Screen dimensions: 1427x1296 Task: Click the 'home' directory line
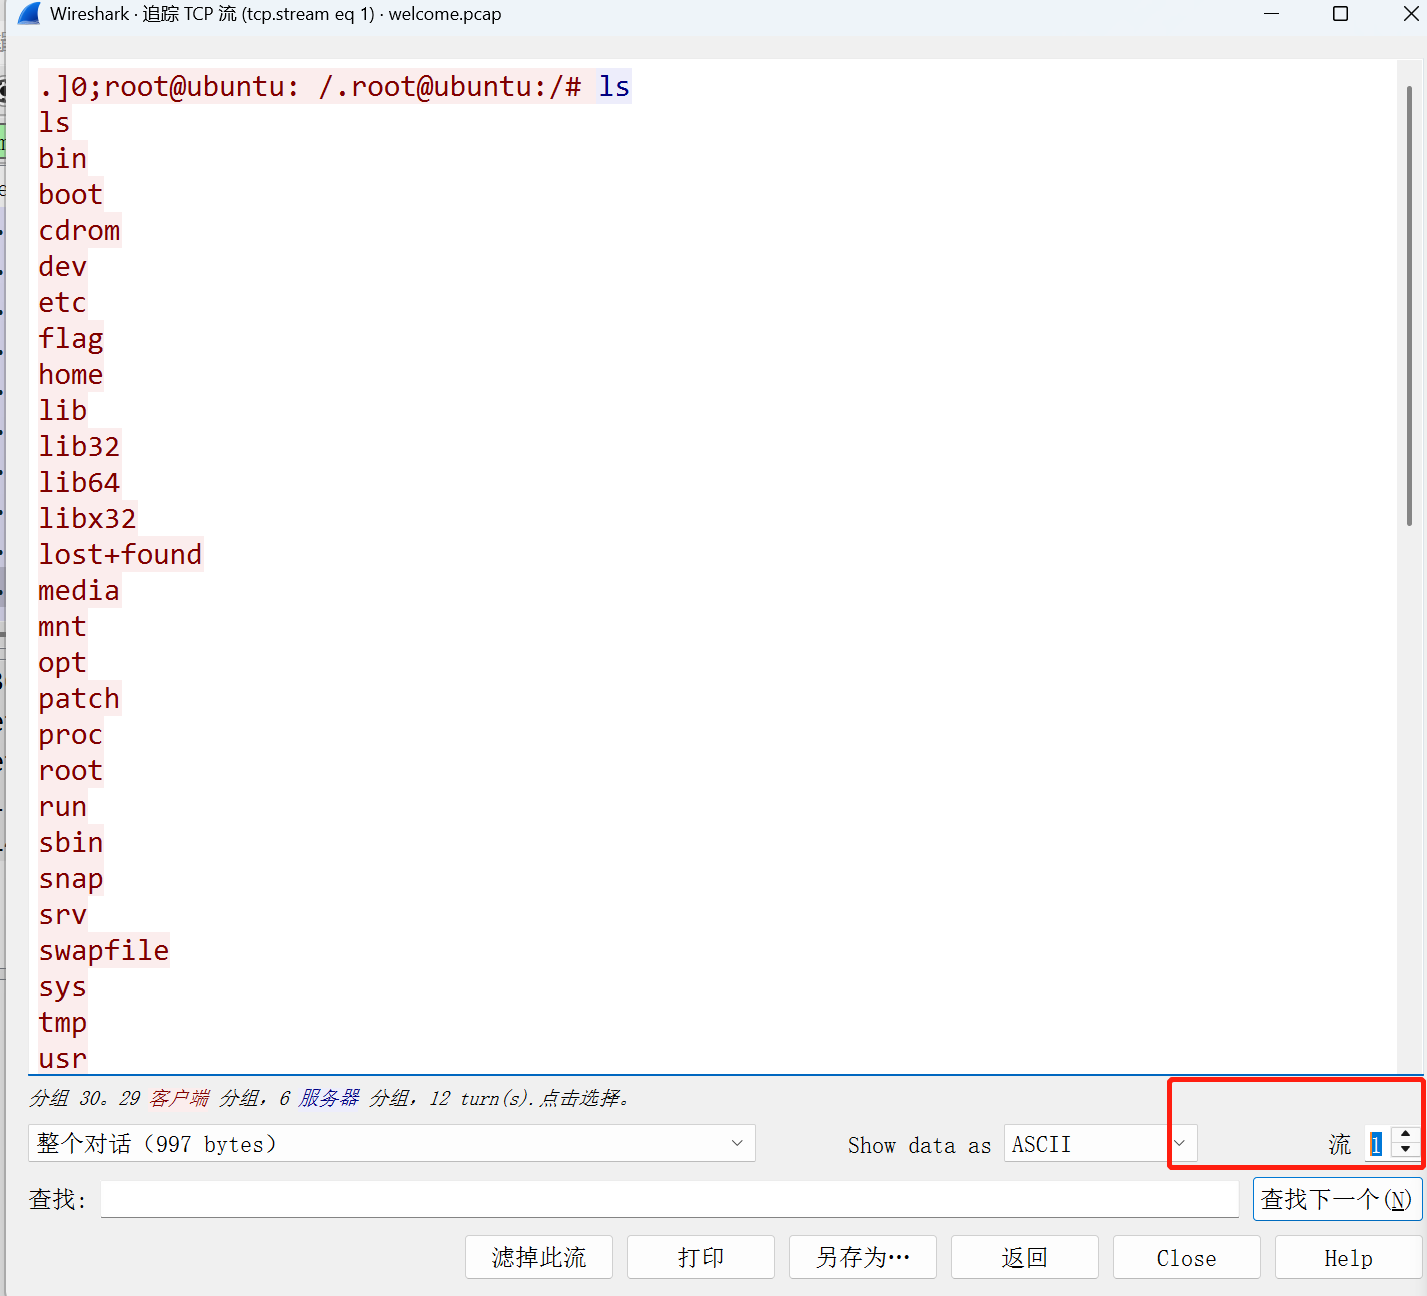[x=71, y=375]
